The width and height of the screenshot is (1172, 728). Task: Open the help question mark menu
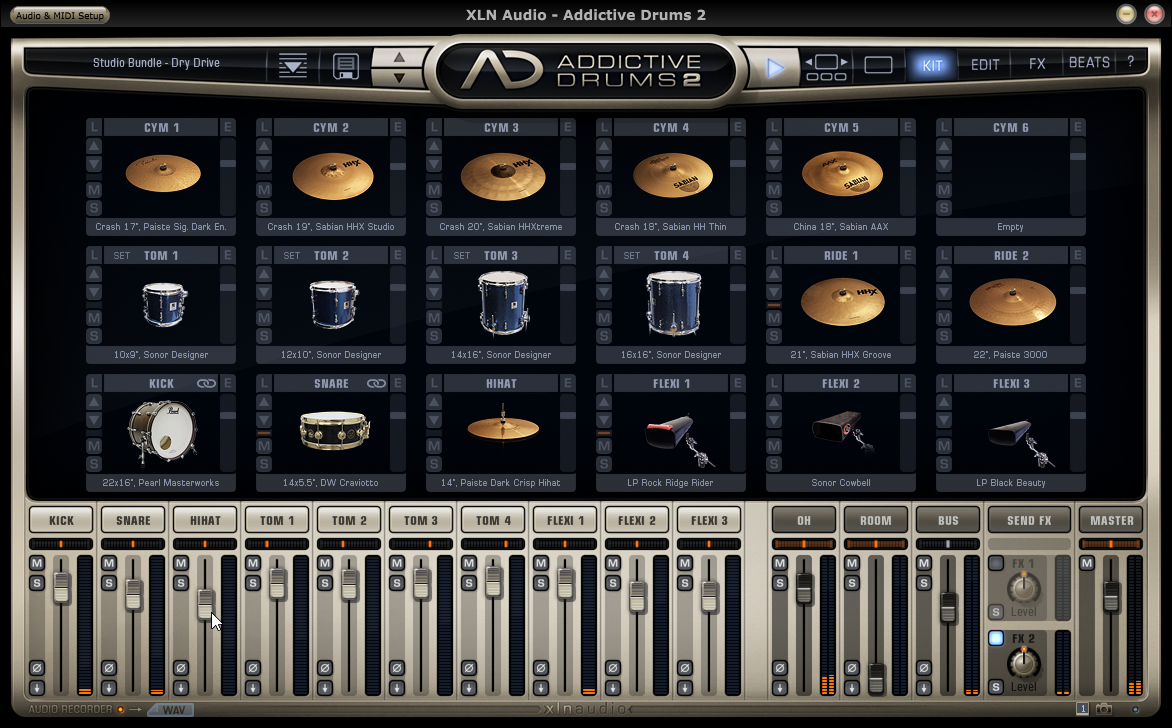(x=1130, y=62)
